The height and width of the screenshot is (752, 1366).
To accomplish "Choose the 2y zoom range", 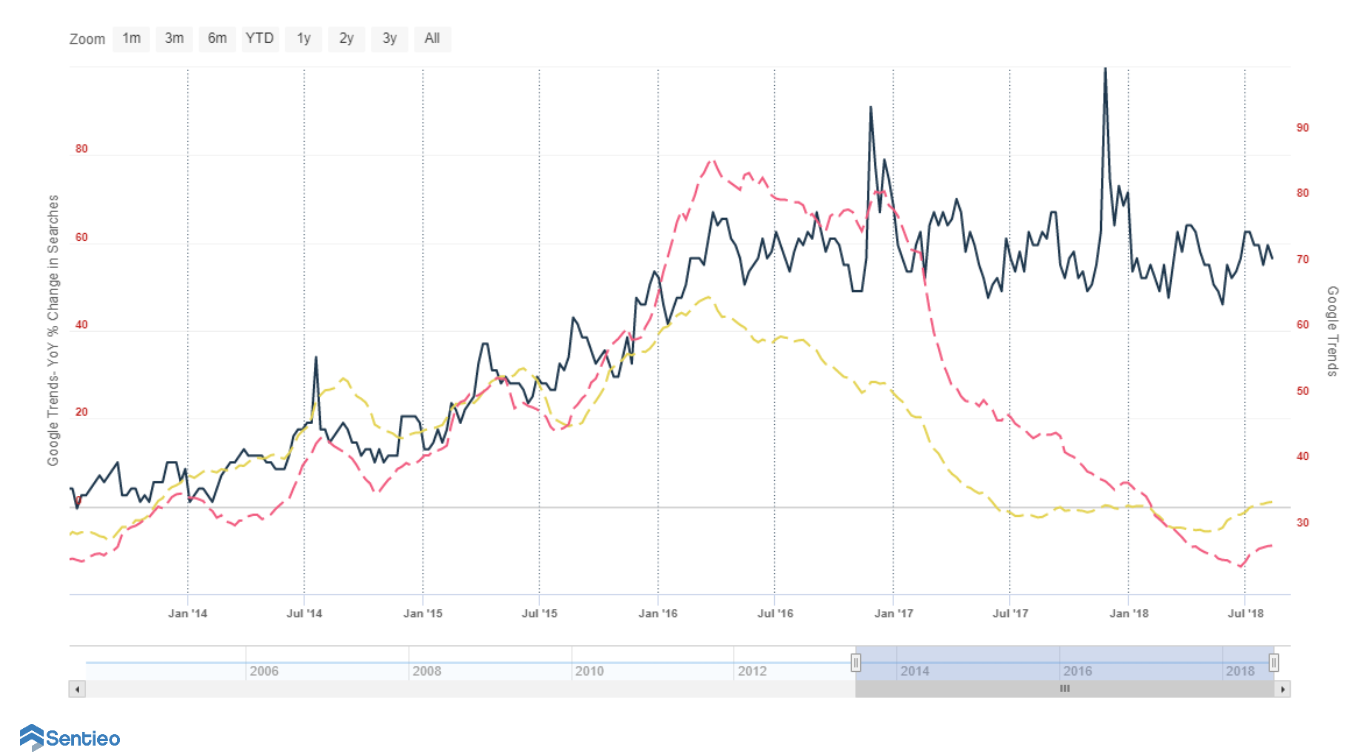I will 346,39.
